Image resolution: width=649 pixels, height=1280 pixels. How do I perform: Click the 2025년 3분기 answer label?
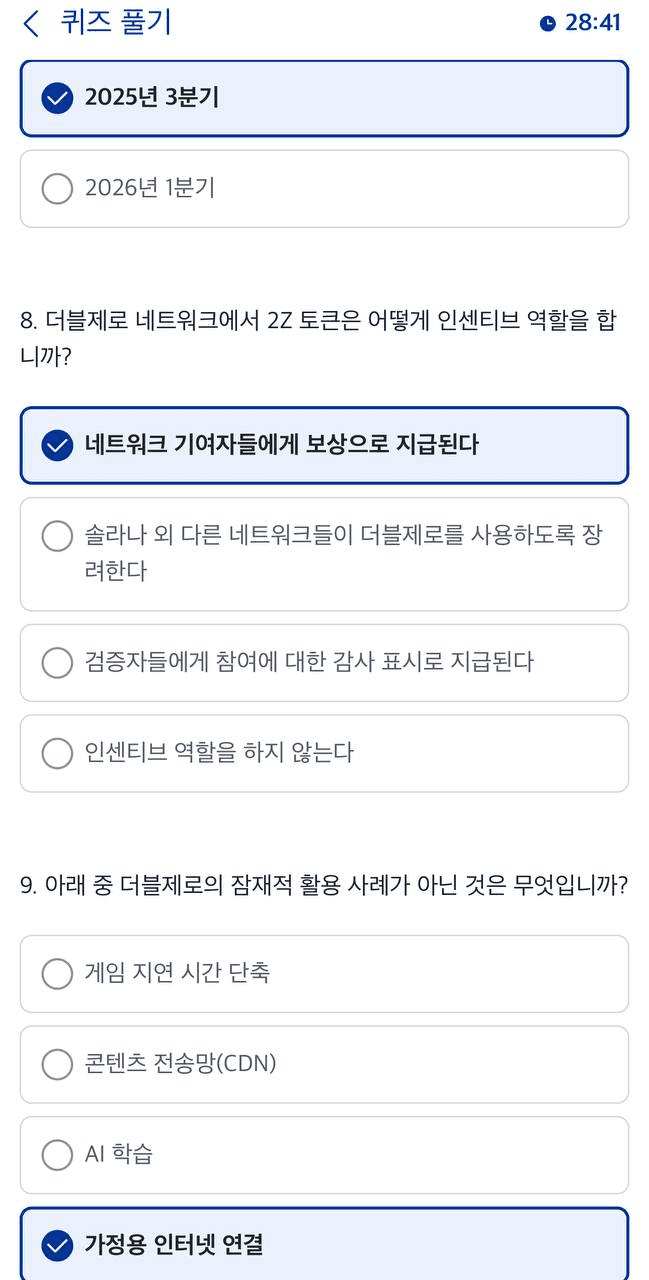pyautogui.click(x=152, y=98)
